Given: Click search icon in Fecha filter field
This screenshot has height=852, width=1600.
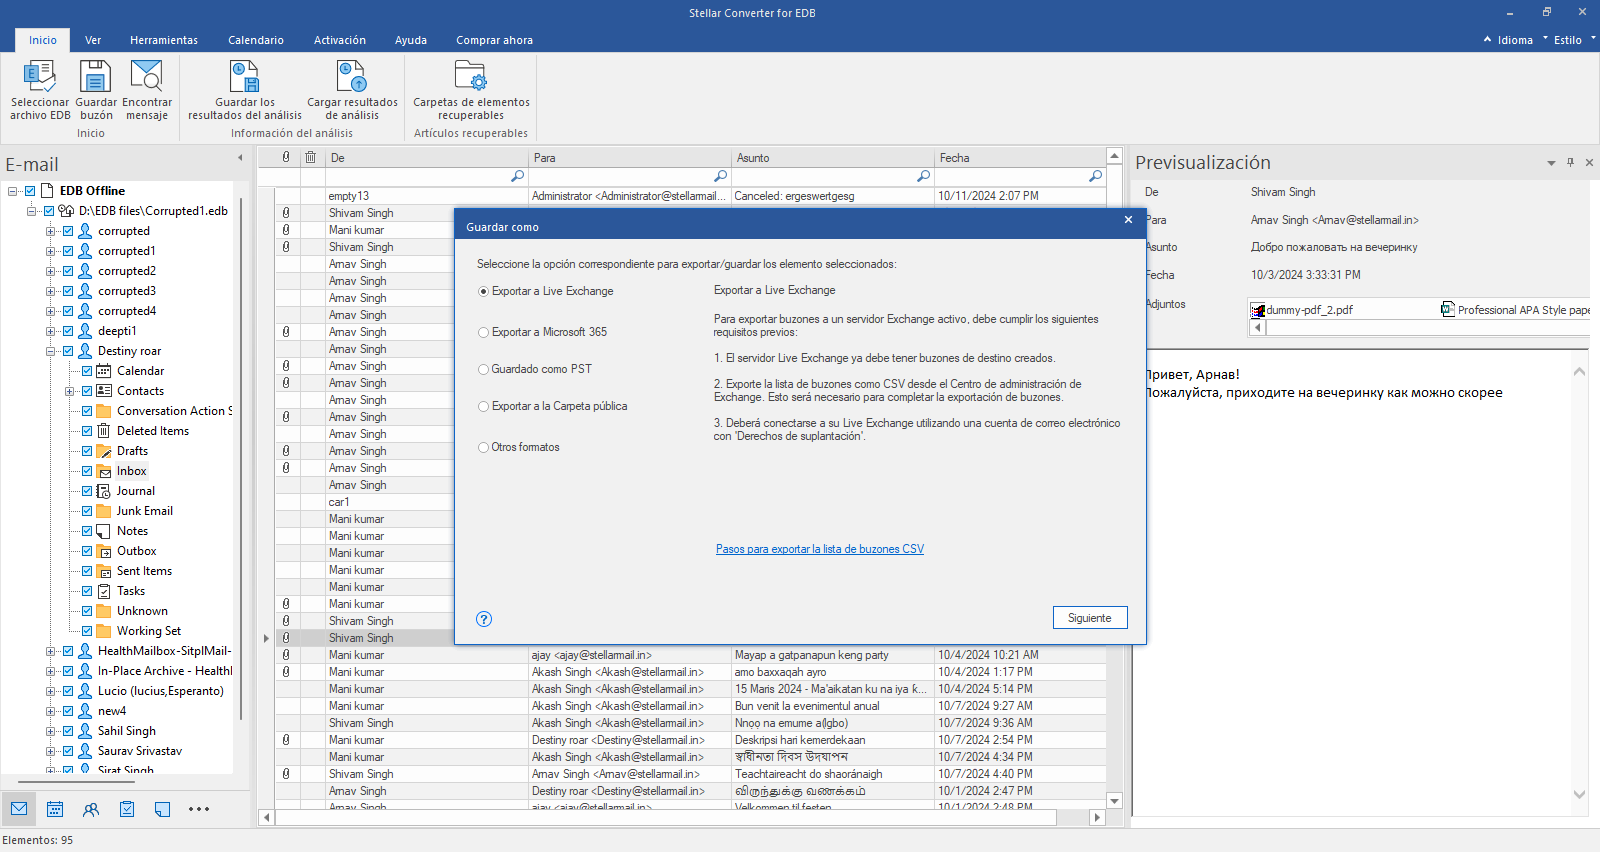Looking at the screenshot, I should pos(1095,176).
